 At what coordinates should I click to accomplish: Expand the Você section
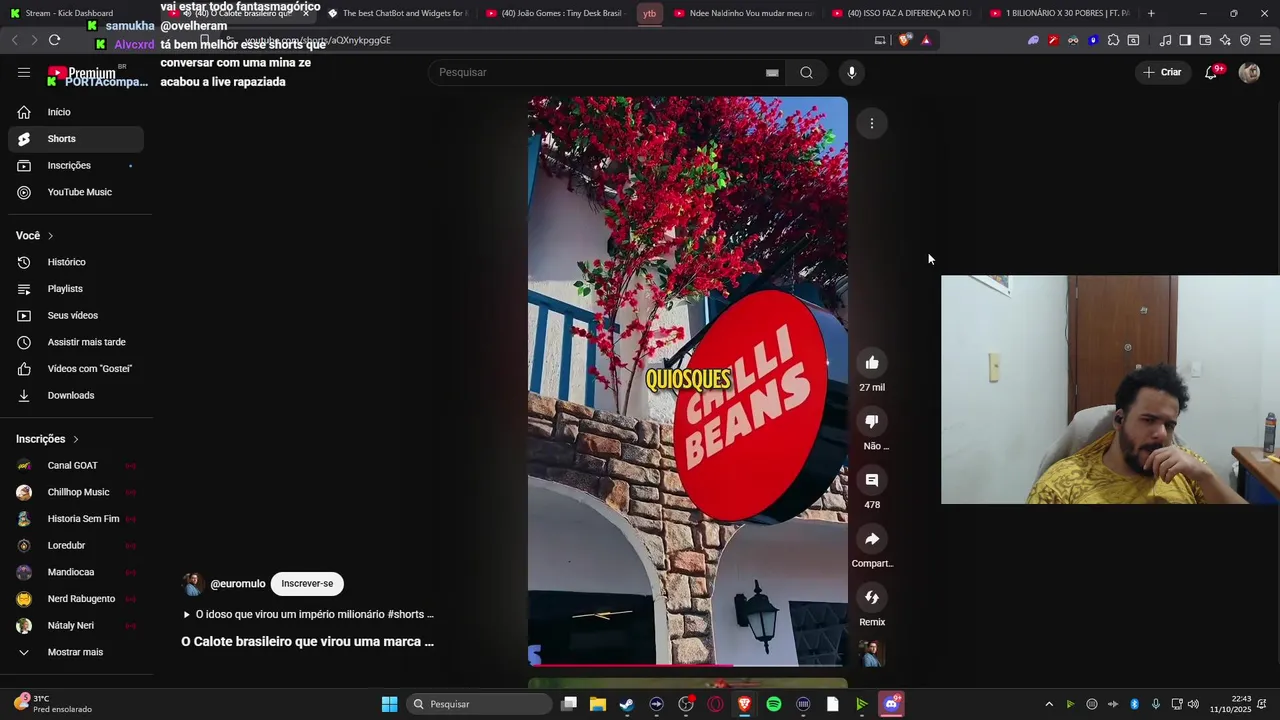point(35,236)
